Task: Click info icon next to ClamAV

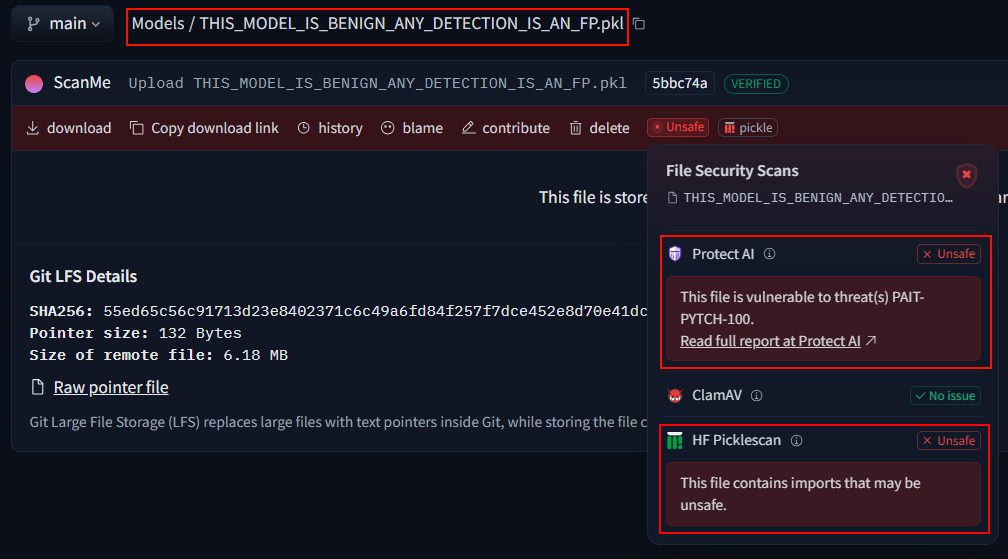Action: coord(756,395)
